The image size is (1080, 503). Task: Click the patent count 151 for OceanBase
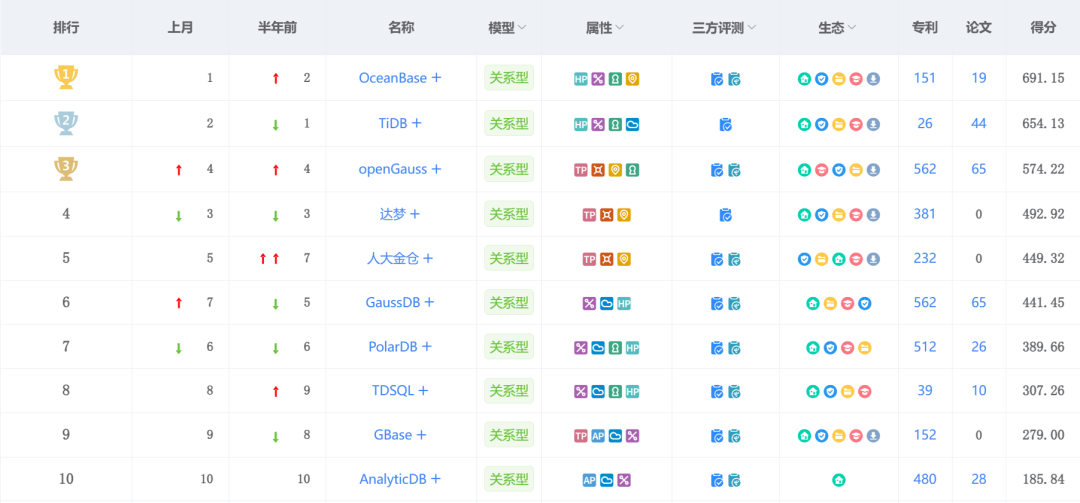[x=924, y=78]
